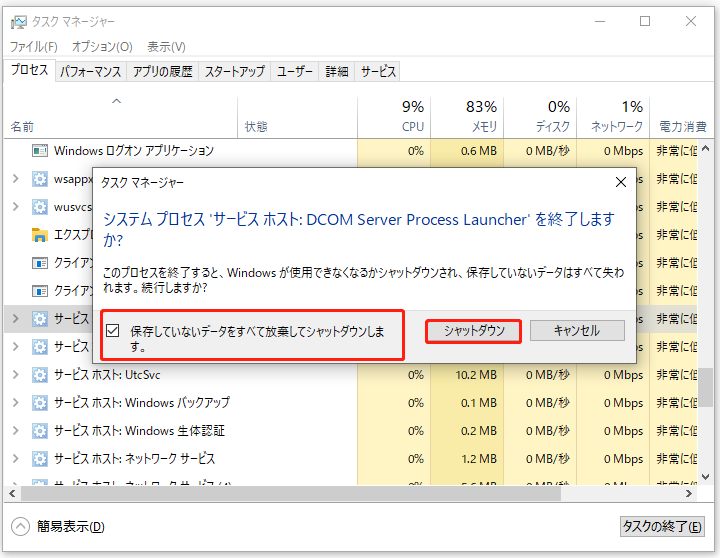Click the gear icon of ネットワーク サービス host
Screen dimensions: 720x558
pyautogui.click(x=39, y=459)
